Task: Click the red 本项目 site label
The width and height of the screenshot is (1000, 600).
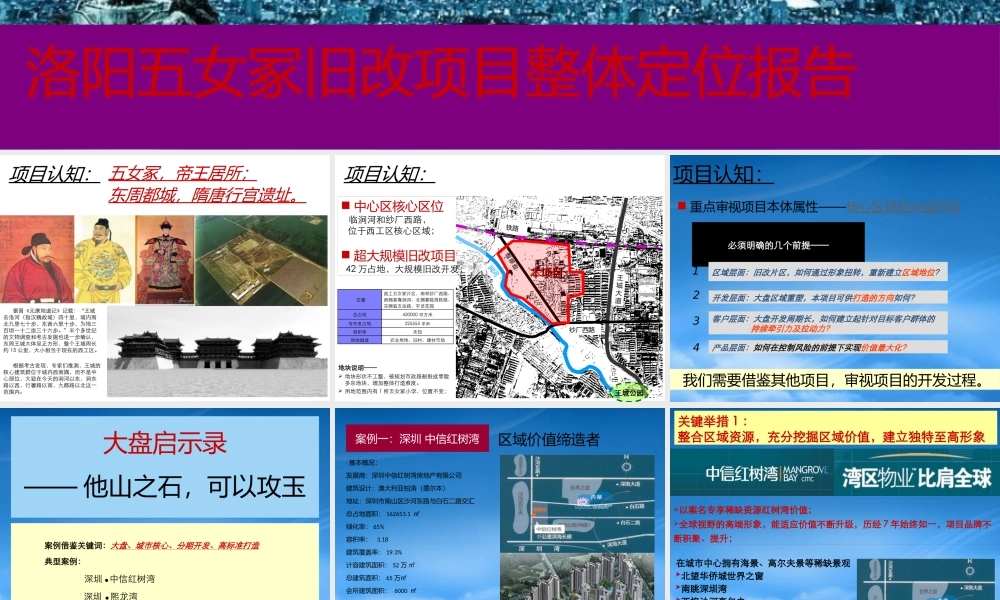Action: [547, 272]
